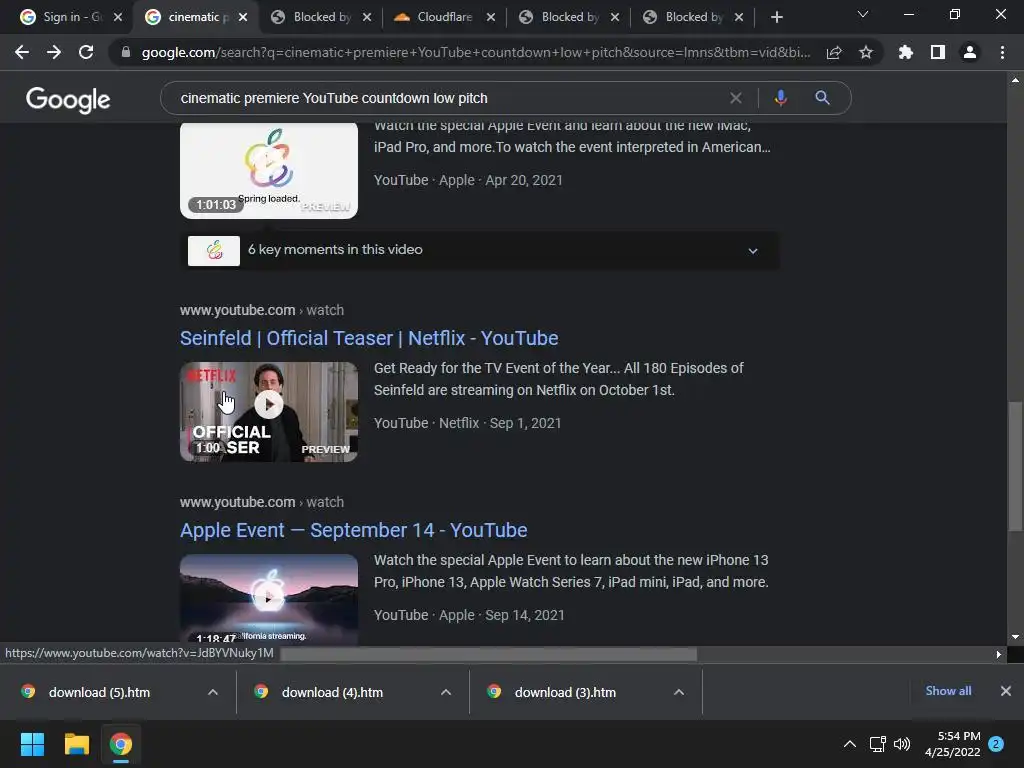Open tab search dropdown arrow
Image resolution: width=1024 pixels, height=768 pixels.
click(863, 14)
